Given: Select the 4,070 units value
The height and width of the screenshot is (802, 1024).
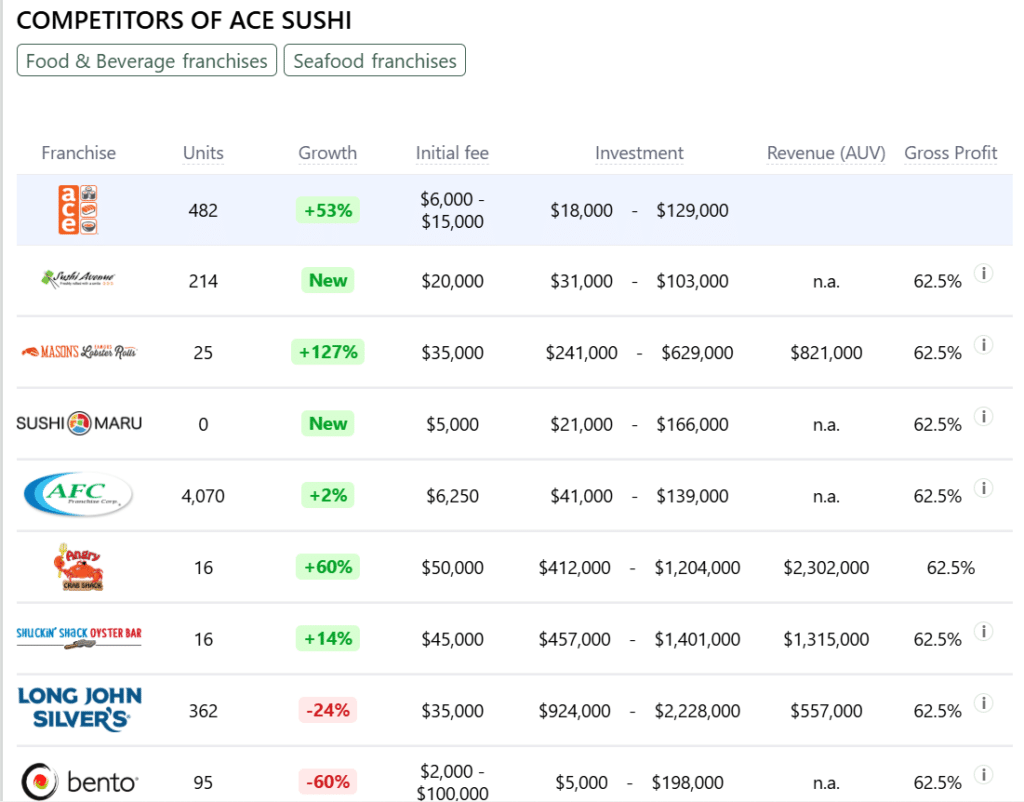Looking at the screenshot, I should click(x=203, y=496).
